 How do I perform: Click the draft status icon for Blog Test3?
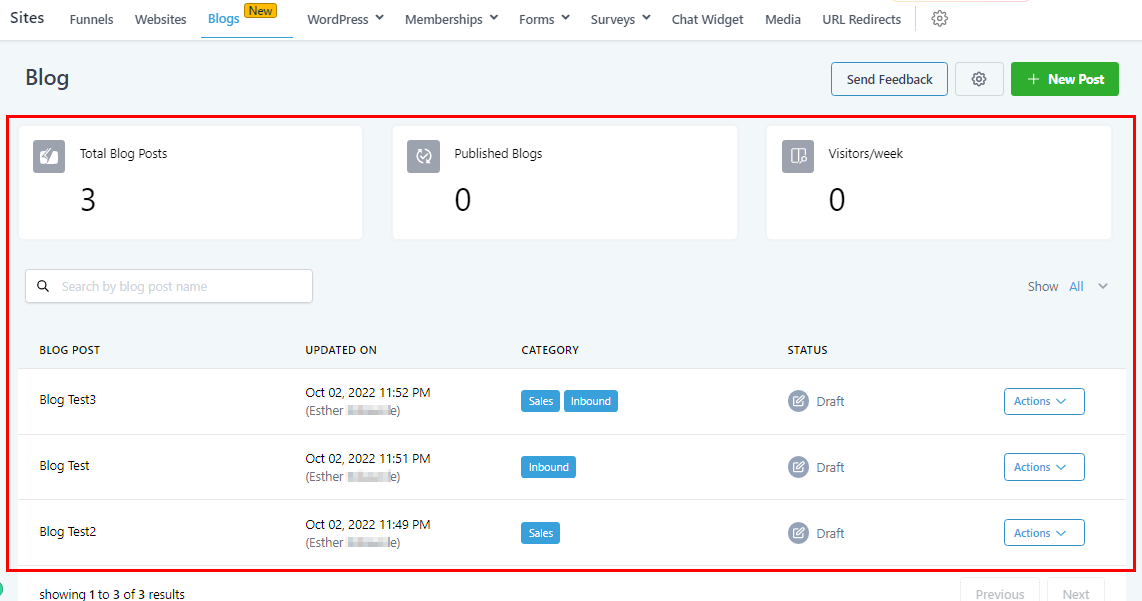tap(798, 401)
